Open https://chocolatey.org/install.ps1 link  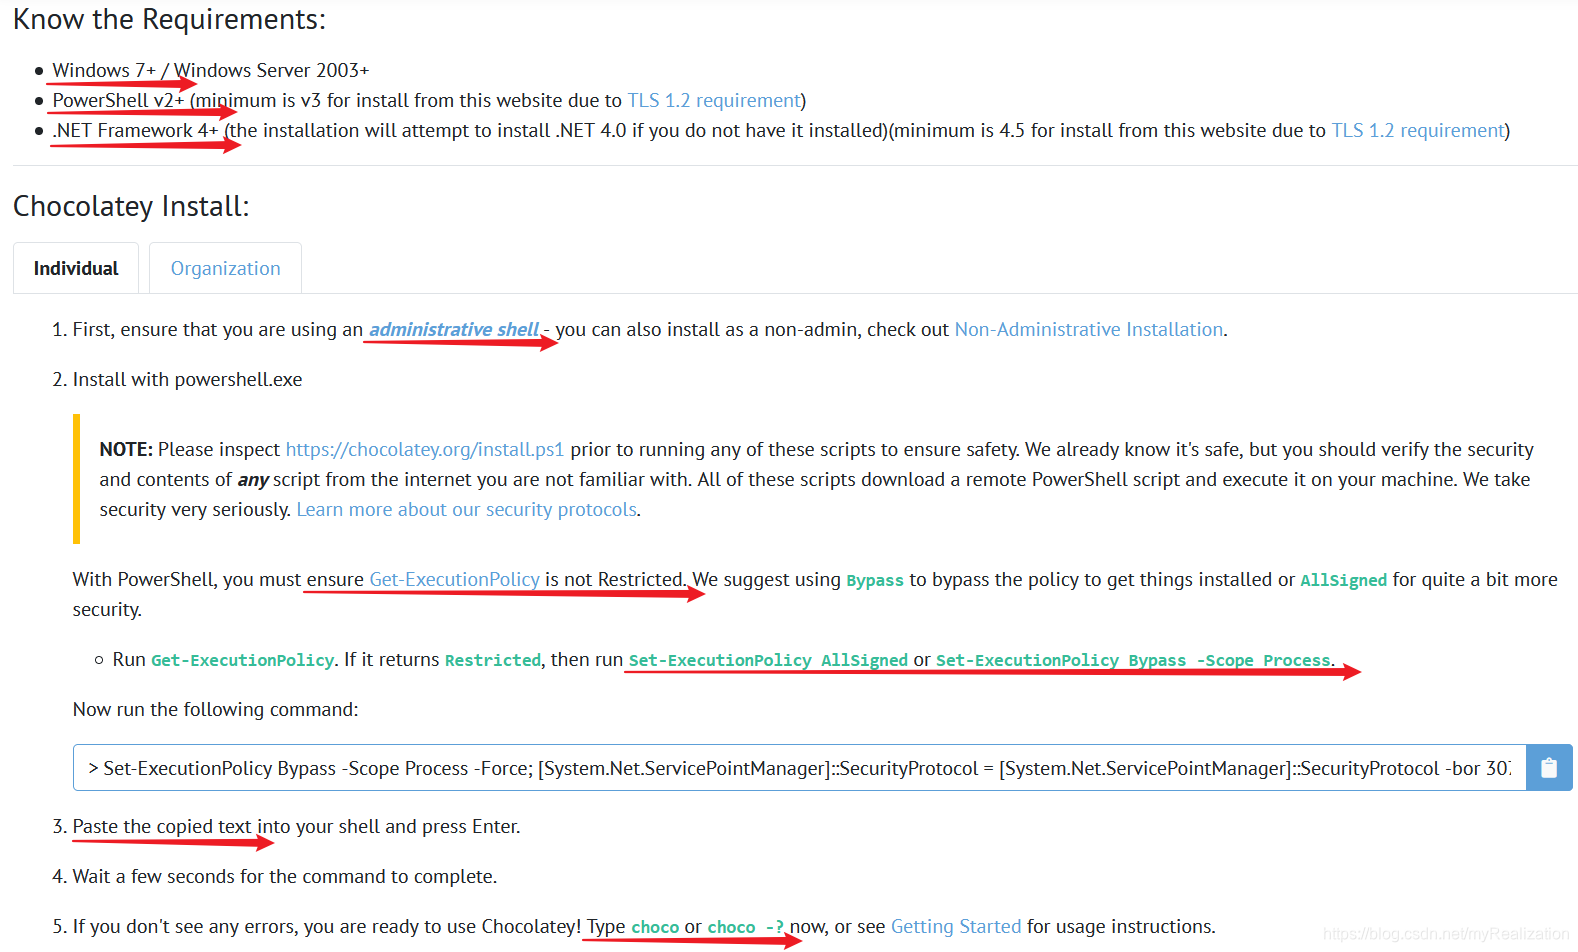pos(425,449)
